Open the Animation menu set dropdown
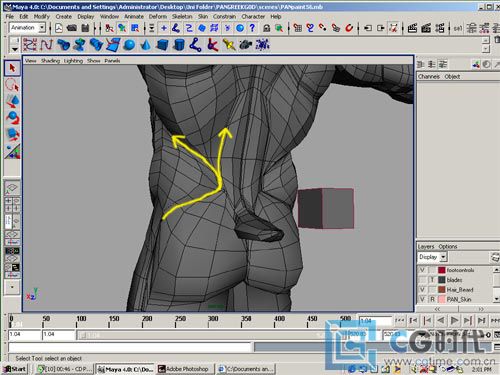This screenshot has width=500, height=375. click(42, 28)
